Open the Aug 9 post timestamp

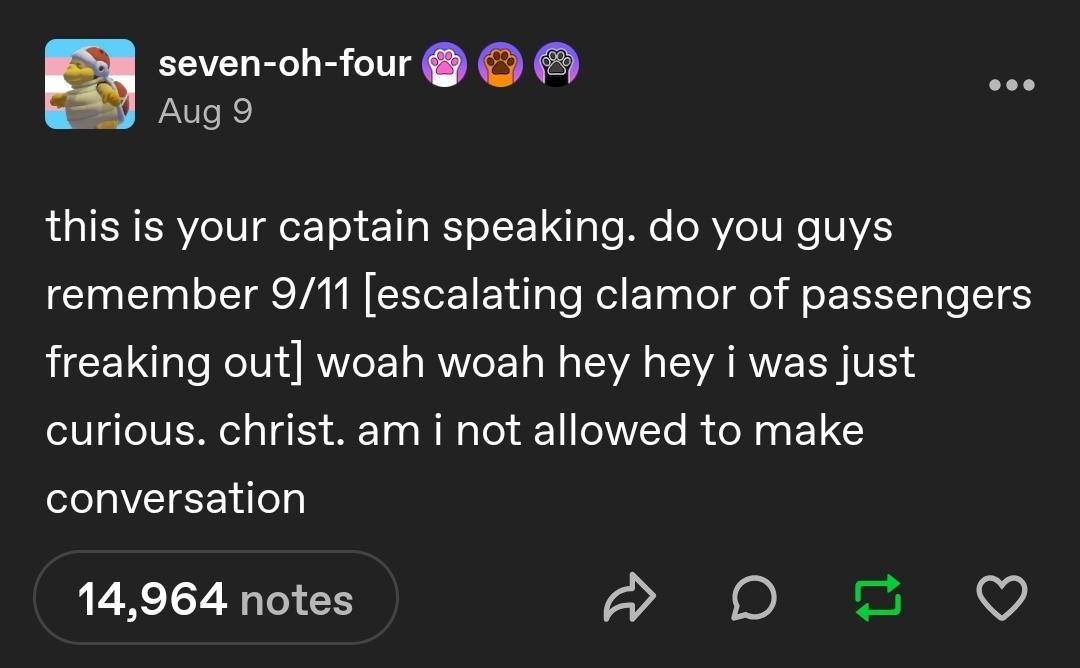click(x=205, y=111)
